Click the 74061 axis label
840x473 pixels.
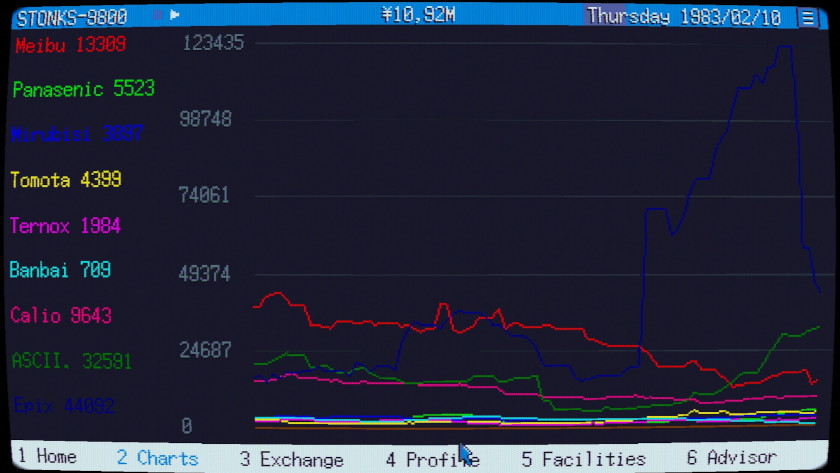204,195
